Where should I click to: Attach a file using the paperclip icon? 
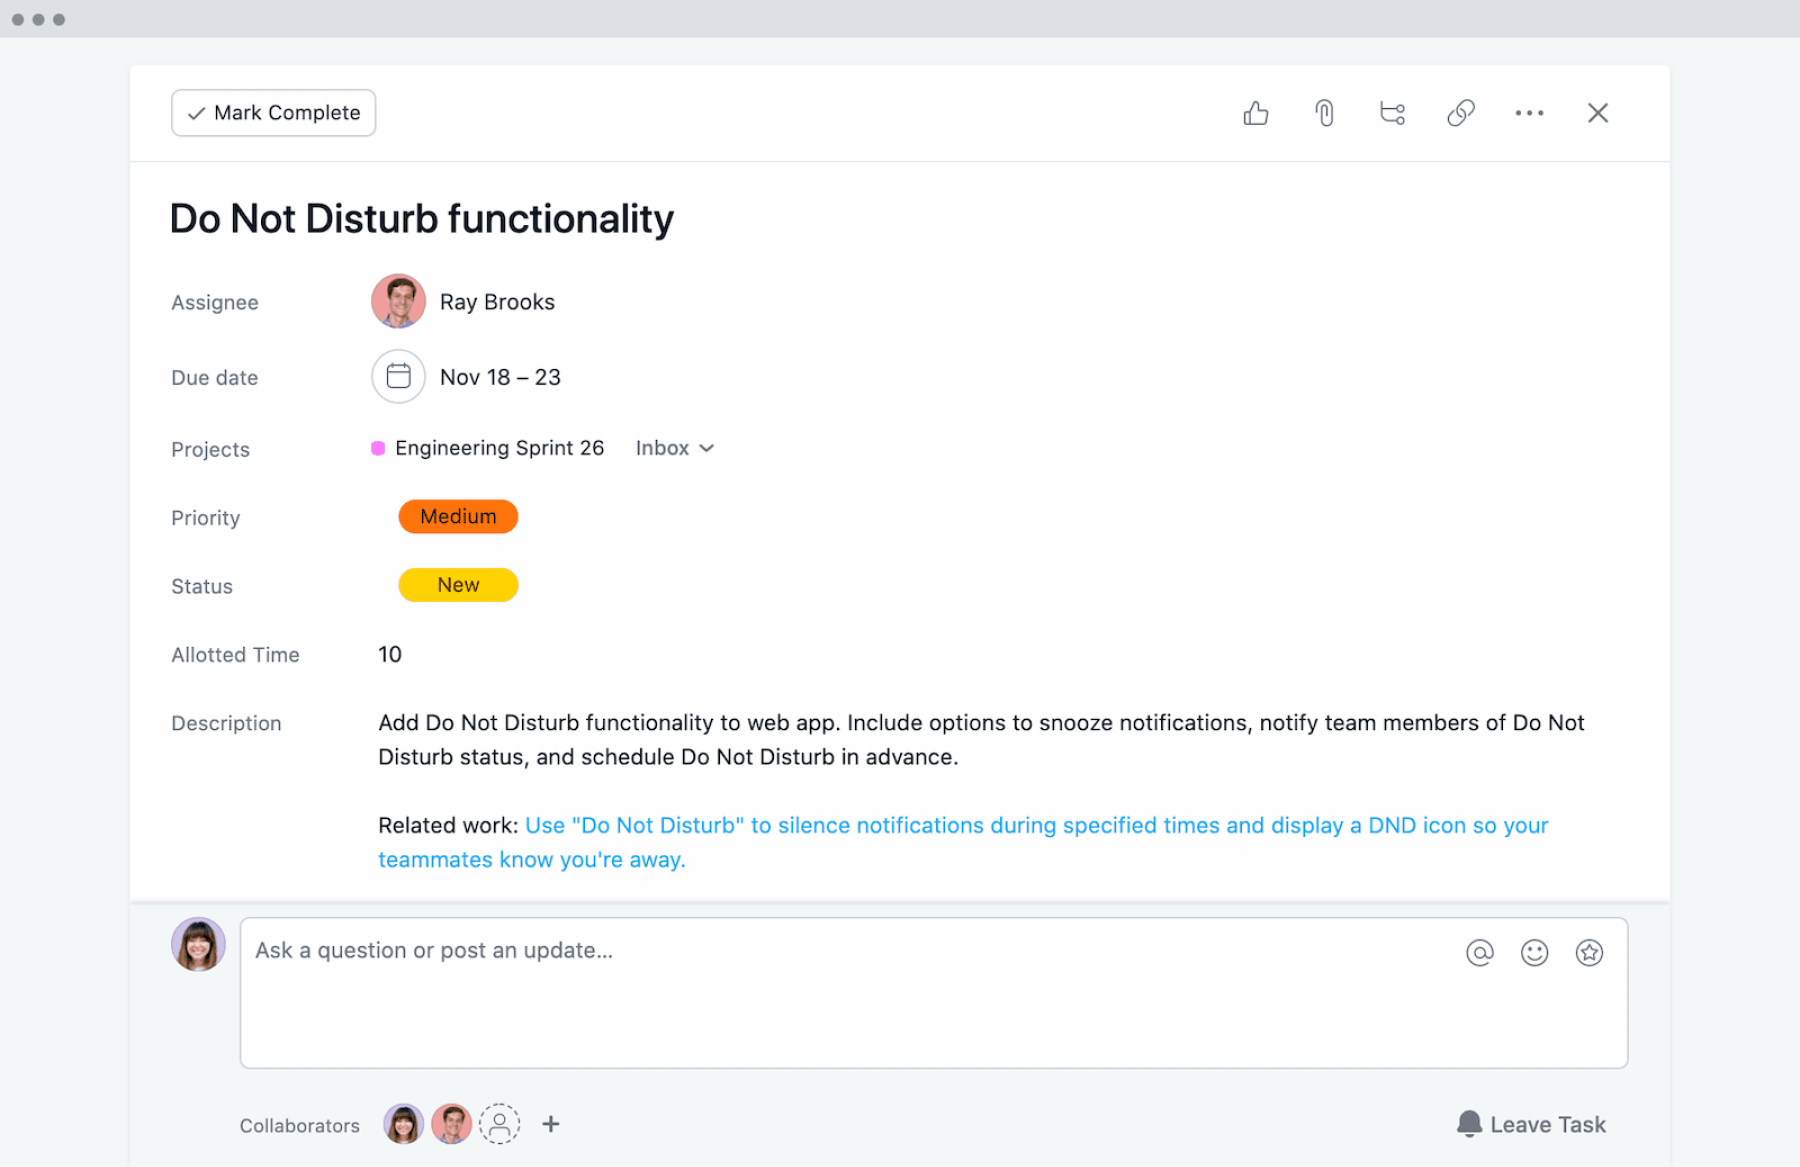coord(1324,113)
